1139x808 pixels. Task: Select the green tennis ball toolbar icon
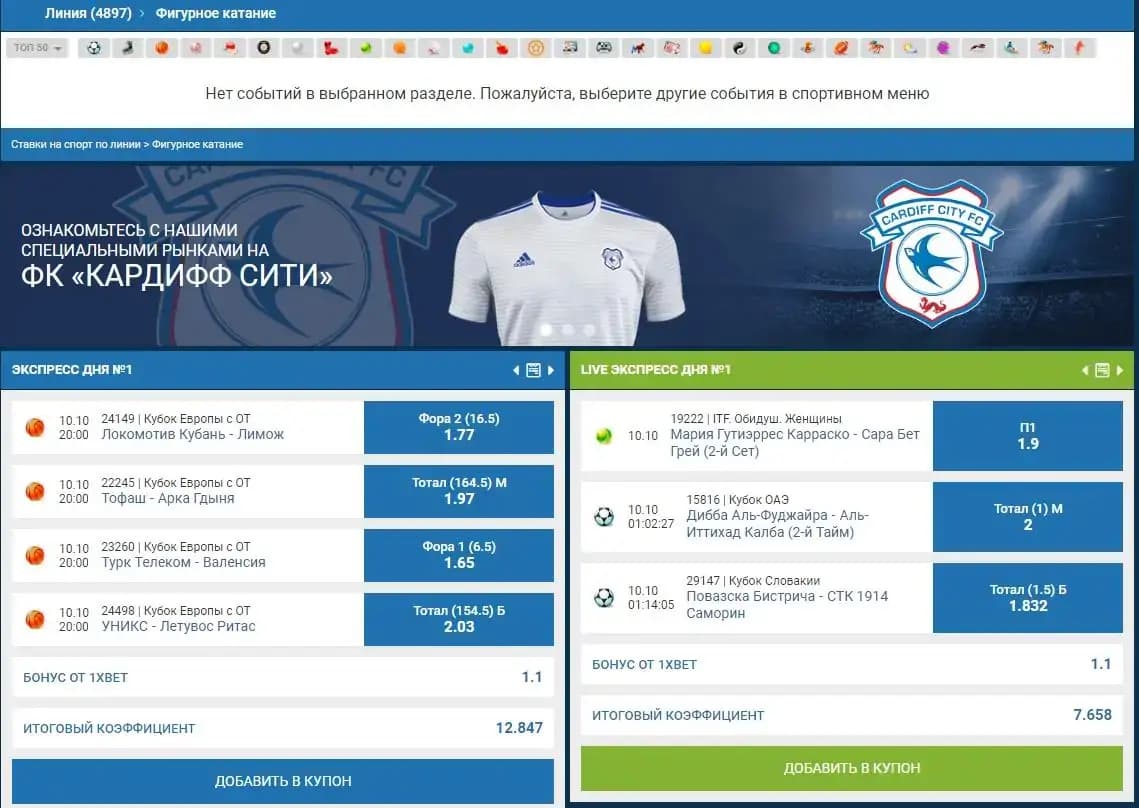[365, 48]
